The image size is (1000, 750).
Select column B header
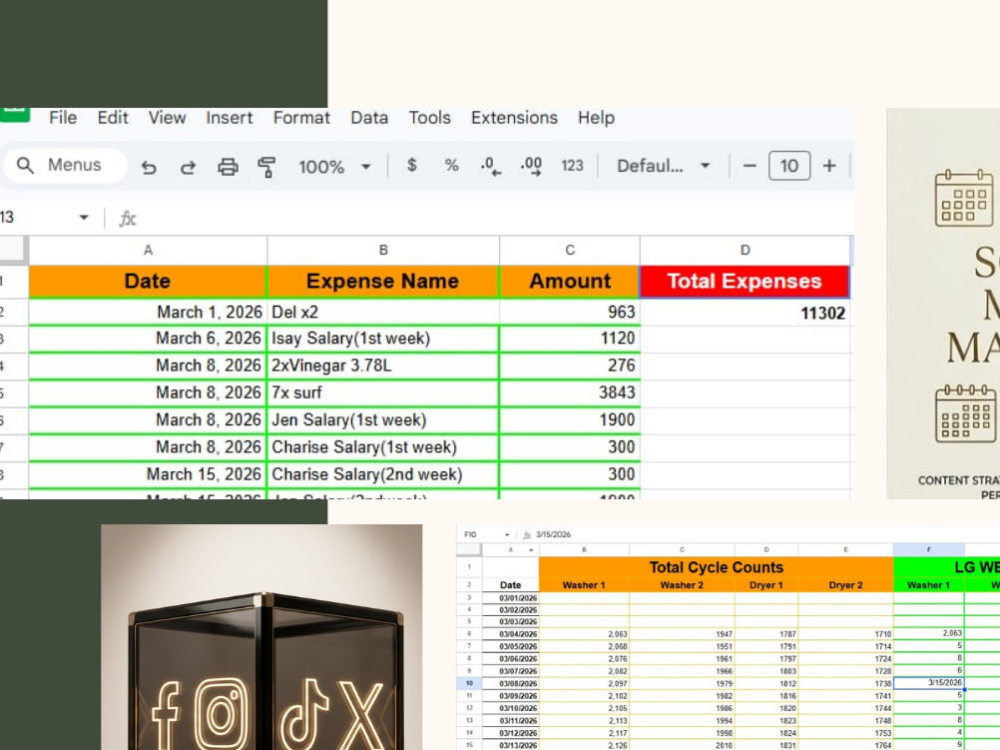click(383, 250)
